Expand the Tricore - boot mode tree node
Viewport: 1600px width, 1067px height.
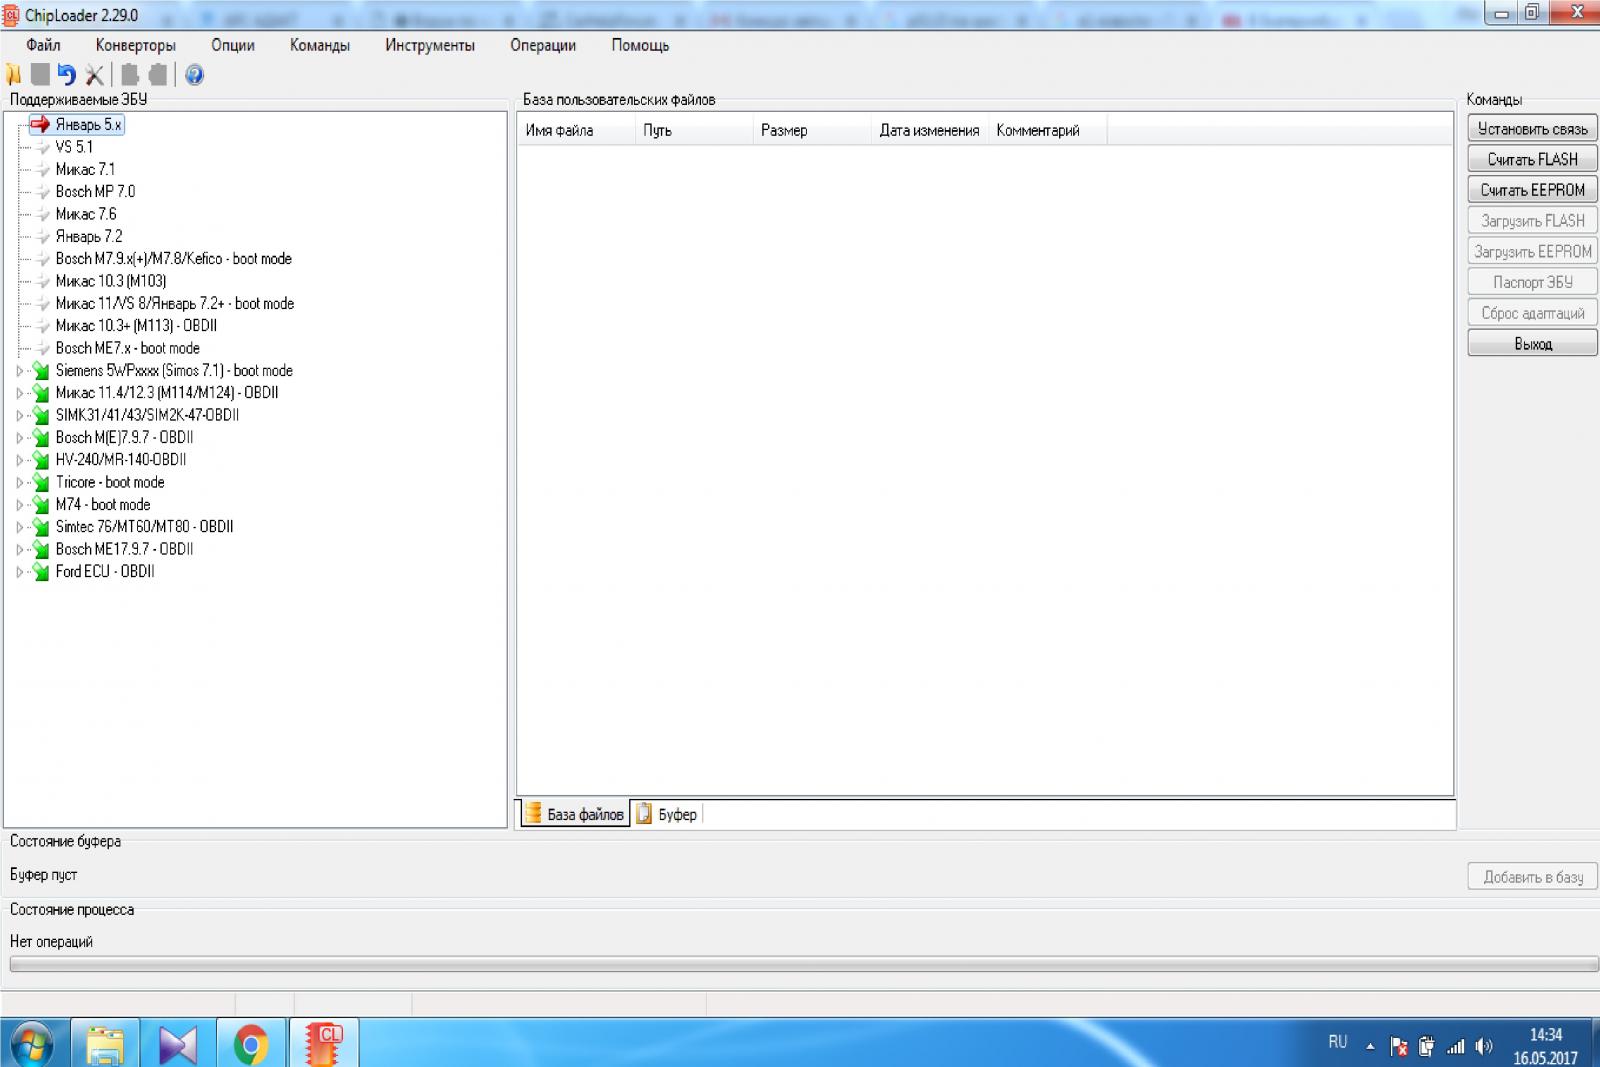[19, 483]
